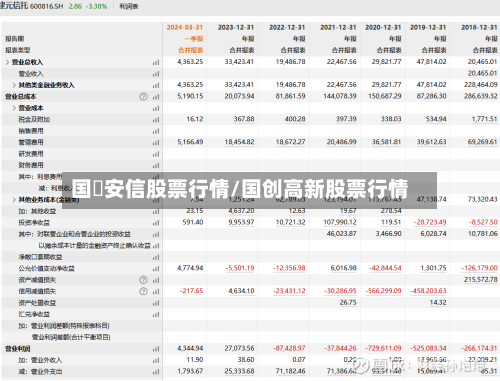
Task: Click help question mark beside 信用减值损失
Action: point(143,291)
